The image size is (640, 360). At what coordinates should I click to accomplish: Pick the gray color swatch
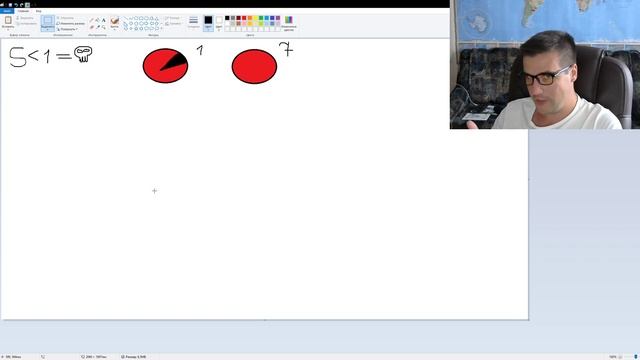(233, 18)
